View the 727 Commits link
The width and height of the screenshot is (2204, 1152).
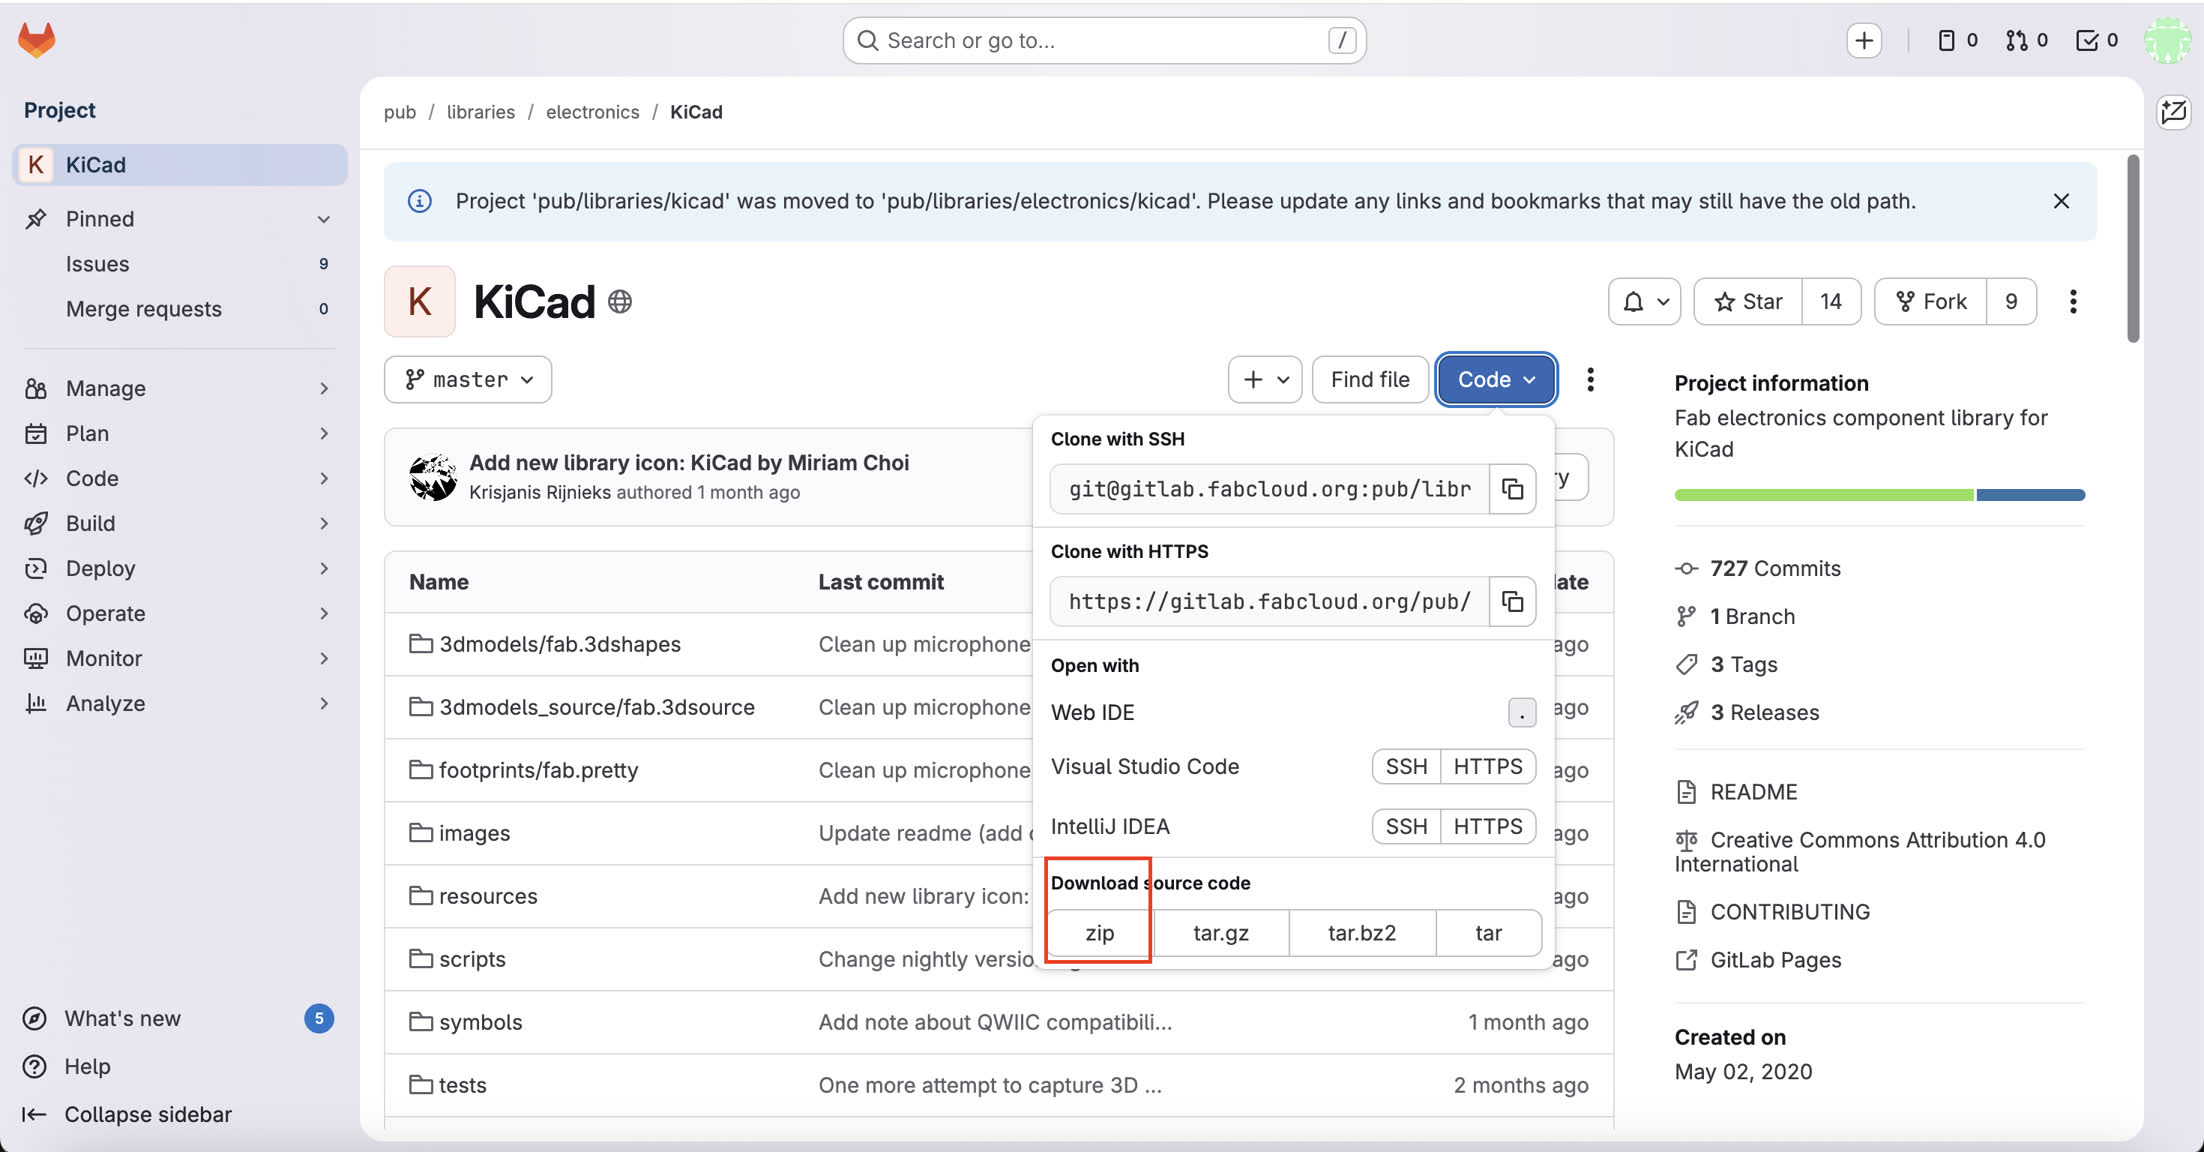point(1775,568)
